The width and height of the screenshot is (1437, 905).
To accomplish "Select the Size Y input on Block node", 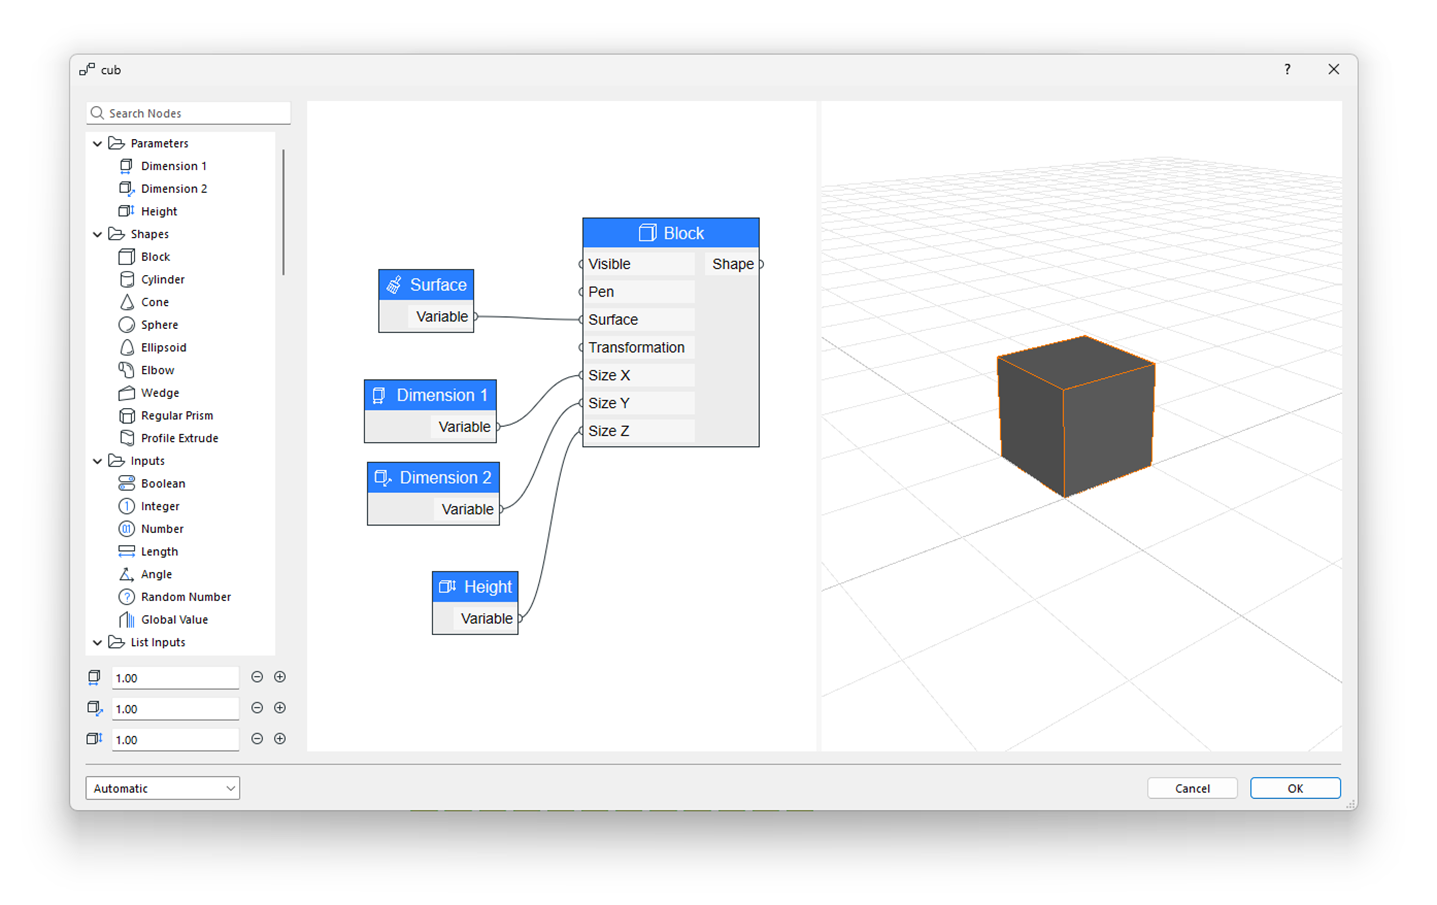I will coord(638,403).
